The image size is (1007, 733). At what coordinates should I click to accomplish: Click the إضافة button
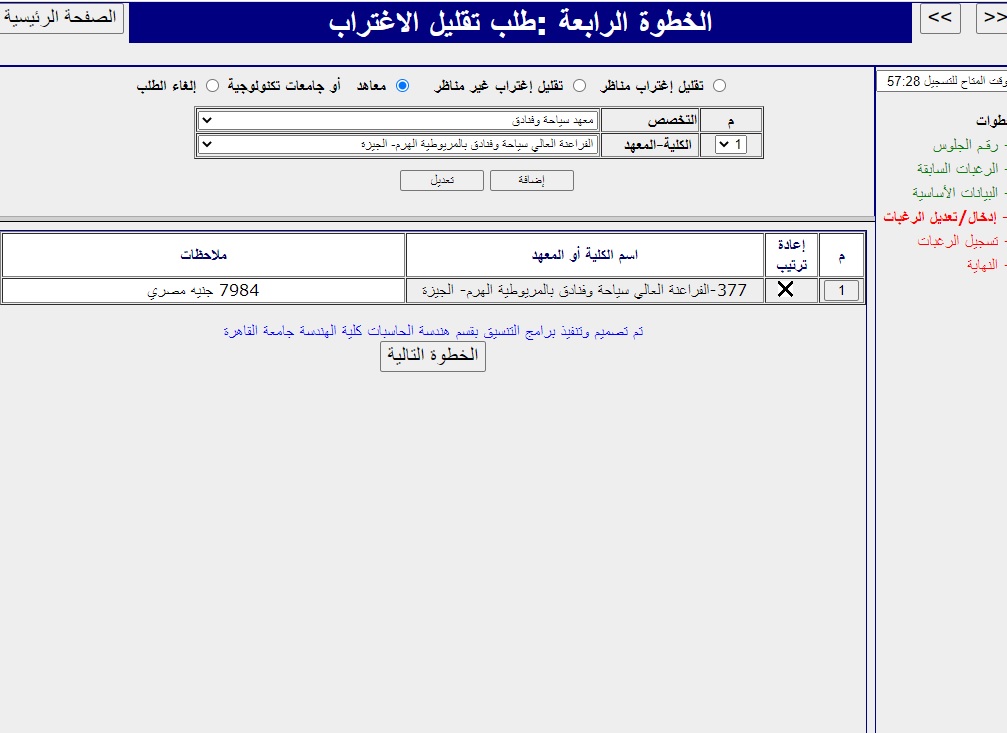(x=532, y=181)
